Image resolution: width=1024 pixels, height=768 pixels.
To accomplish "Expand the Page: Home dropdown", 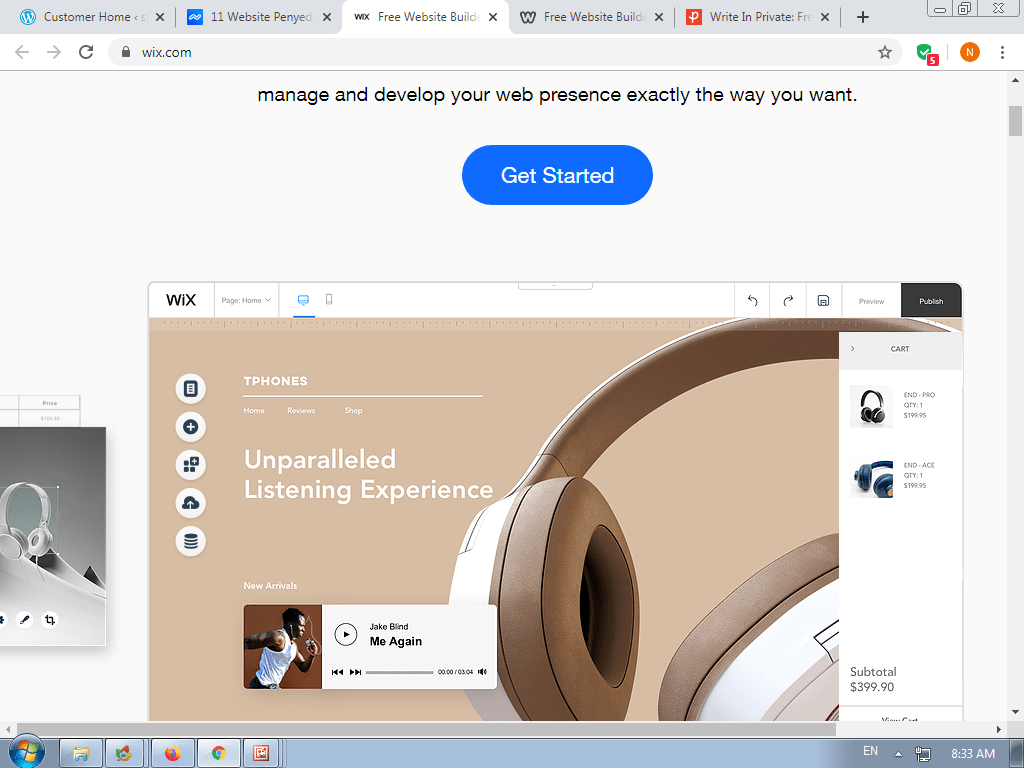I will (246, 300).
